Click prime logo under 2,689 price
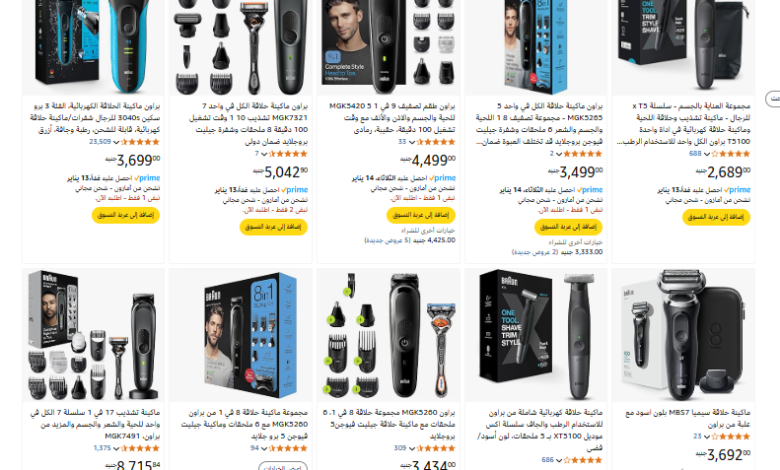This screenshot has width=780, height=470. point(738,189)
